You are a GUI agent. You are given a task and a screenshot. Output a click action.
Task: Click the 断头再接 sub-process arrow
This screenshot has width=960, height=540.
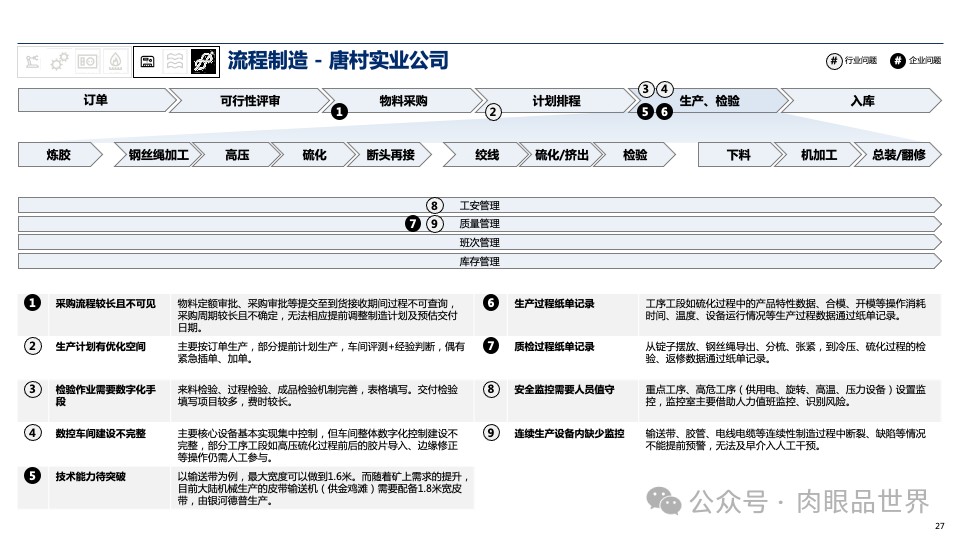click(x=391, y=155)
